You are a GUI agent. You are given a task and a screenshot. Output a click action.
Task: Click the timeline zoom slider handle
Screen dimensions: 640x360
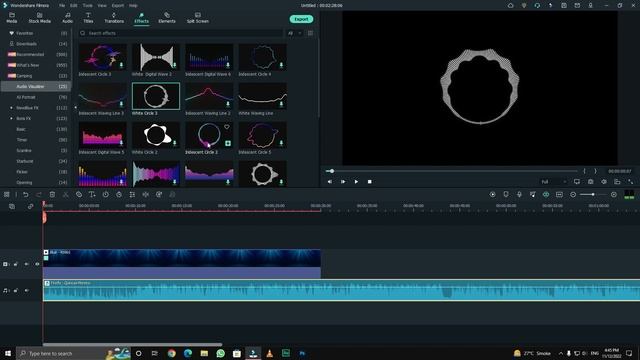point(593,195)
